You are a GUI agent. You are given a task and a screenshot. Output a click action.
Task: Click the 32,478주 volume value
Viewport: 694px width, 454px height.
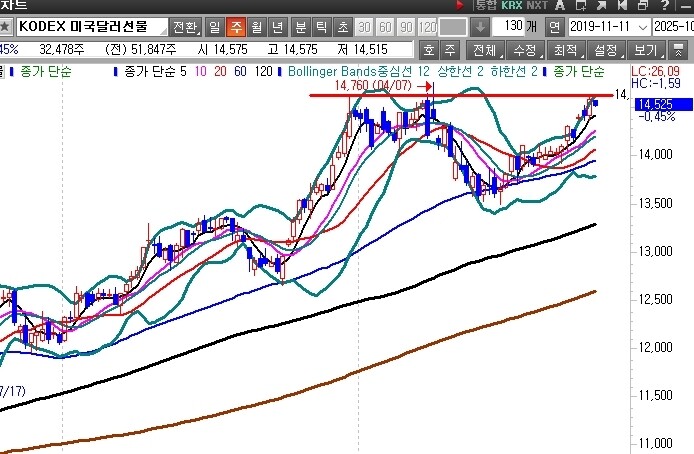click(x=62, y=49)
